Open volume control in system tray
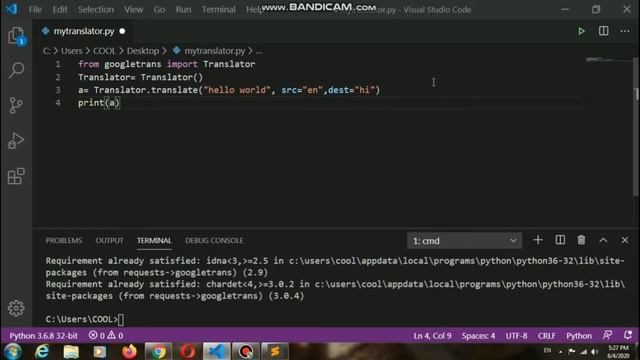Screen dimensions: 640x360 coord(595,351)
